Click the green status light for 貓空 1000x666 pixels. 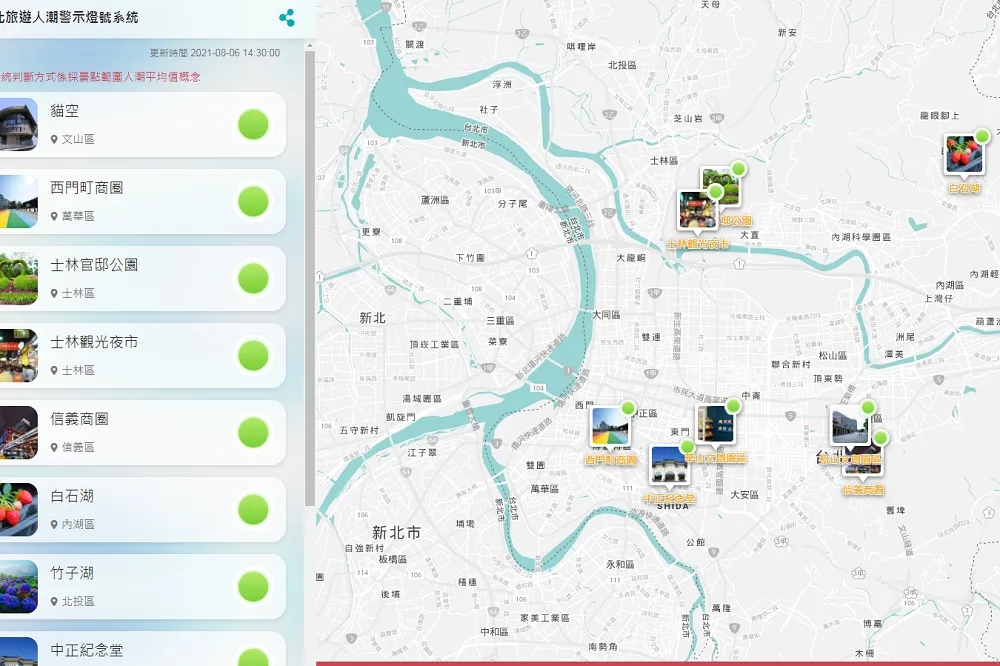point(253,124)
